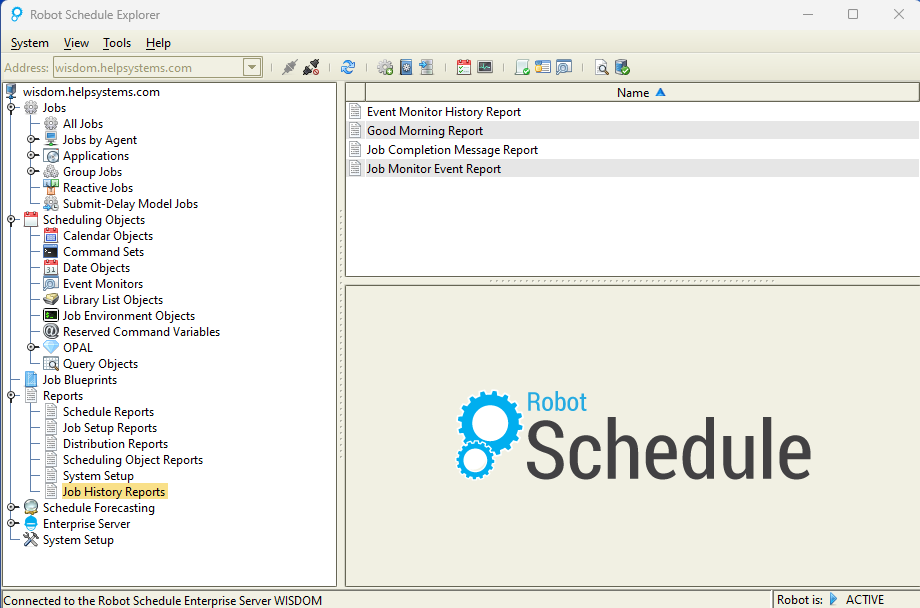This screenshot has height=608, width=920.
Task: Select bottom System Setup wrench item
Action: coord(78,540)
